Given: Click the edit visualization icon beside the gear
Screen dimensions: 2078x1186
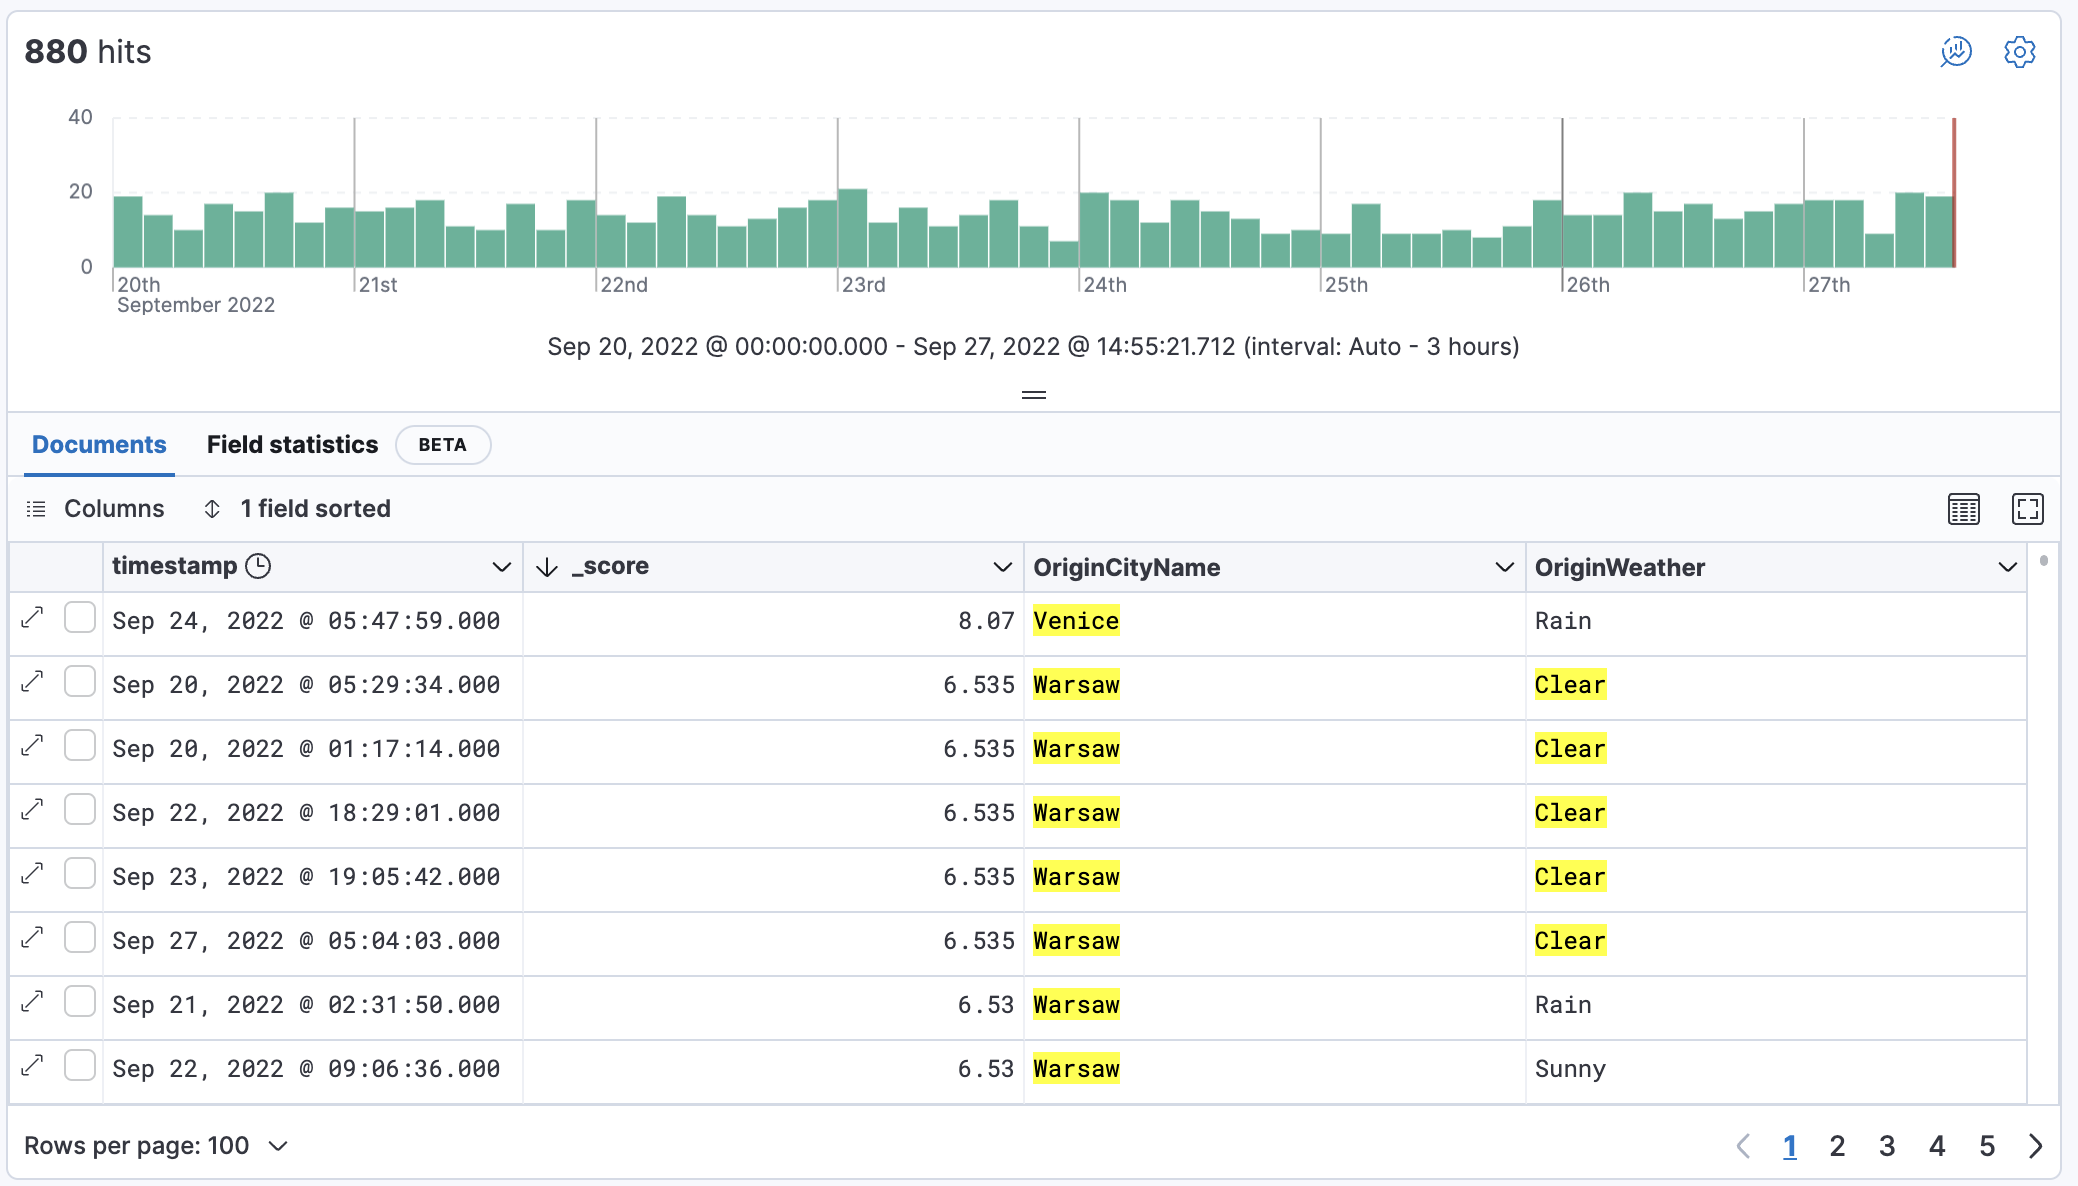Looking at the screenshot, I should point(1955,52).
